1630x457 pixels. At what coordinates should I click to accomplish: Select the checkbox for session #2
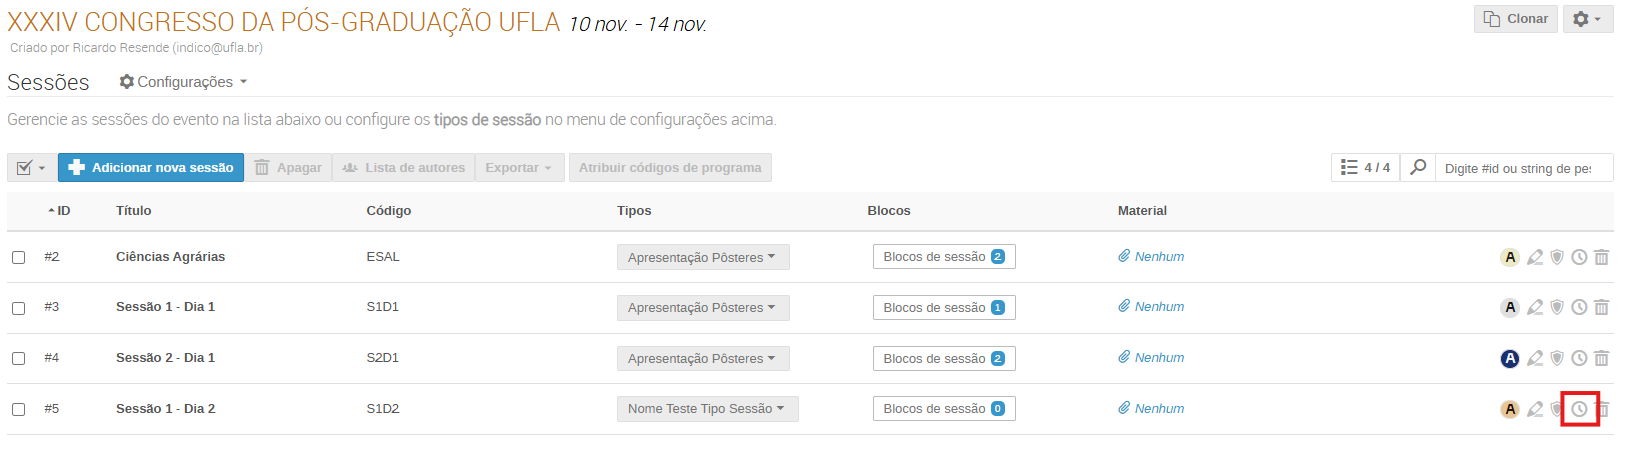pos(19,257)
